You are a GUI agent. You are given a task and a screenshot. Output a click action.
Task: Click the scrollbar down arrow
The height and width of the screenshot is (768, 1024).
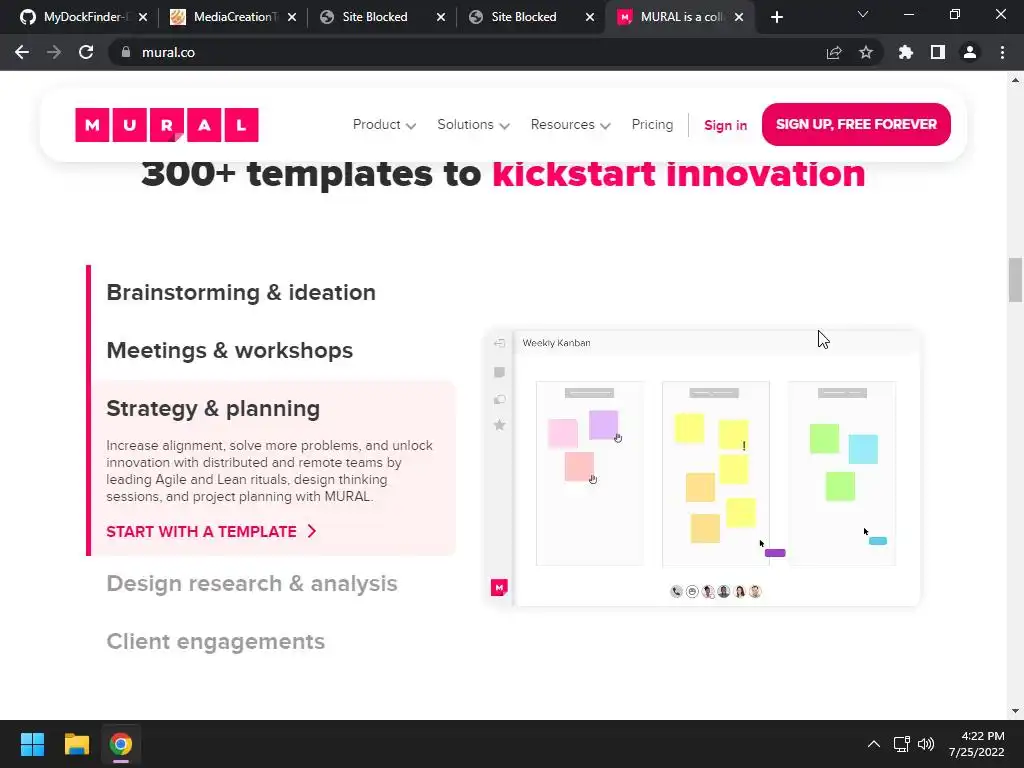1015,711
